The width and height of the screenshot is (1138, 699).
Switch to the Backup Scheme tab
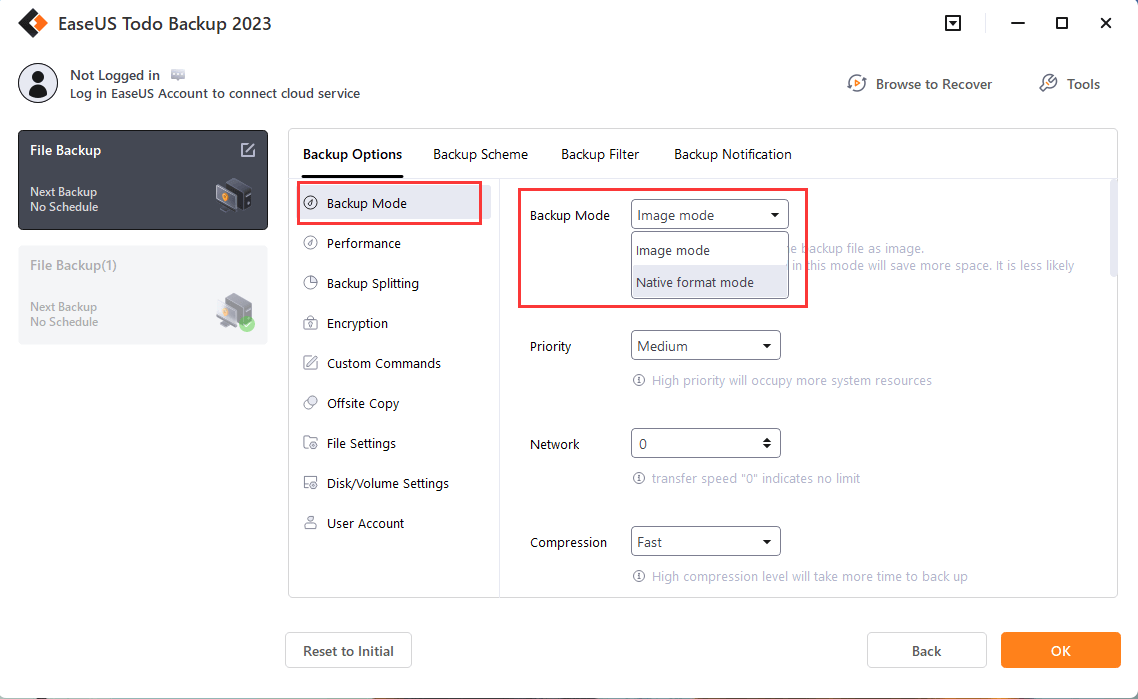click(480, 154)
